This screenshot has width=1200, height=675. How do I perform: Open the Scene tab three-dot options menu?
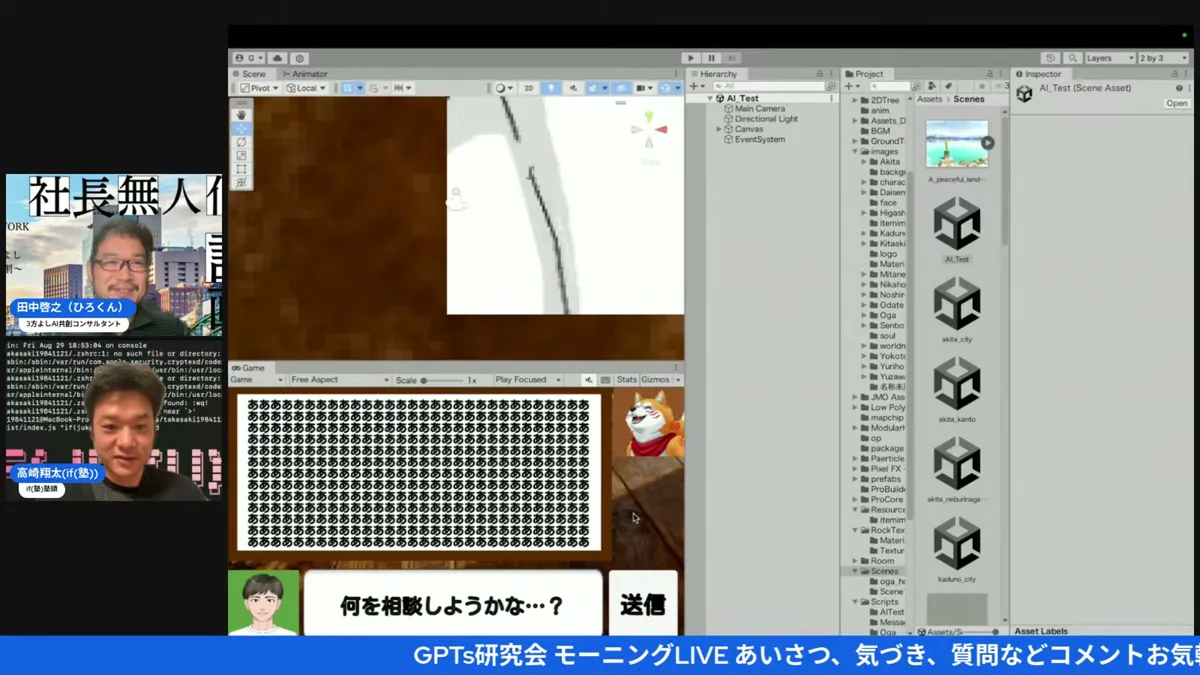click(x=677, y=74)
